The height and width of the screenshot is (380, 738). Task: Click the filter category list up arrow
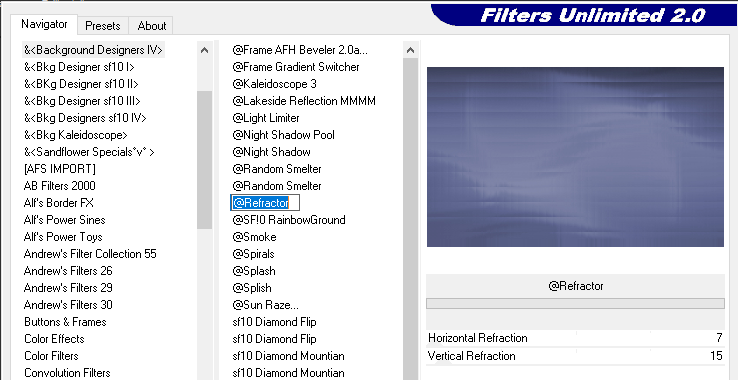(x=204, y=49)
